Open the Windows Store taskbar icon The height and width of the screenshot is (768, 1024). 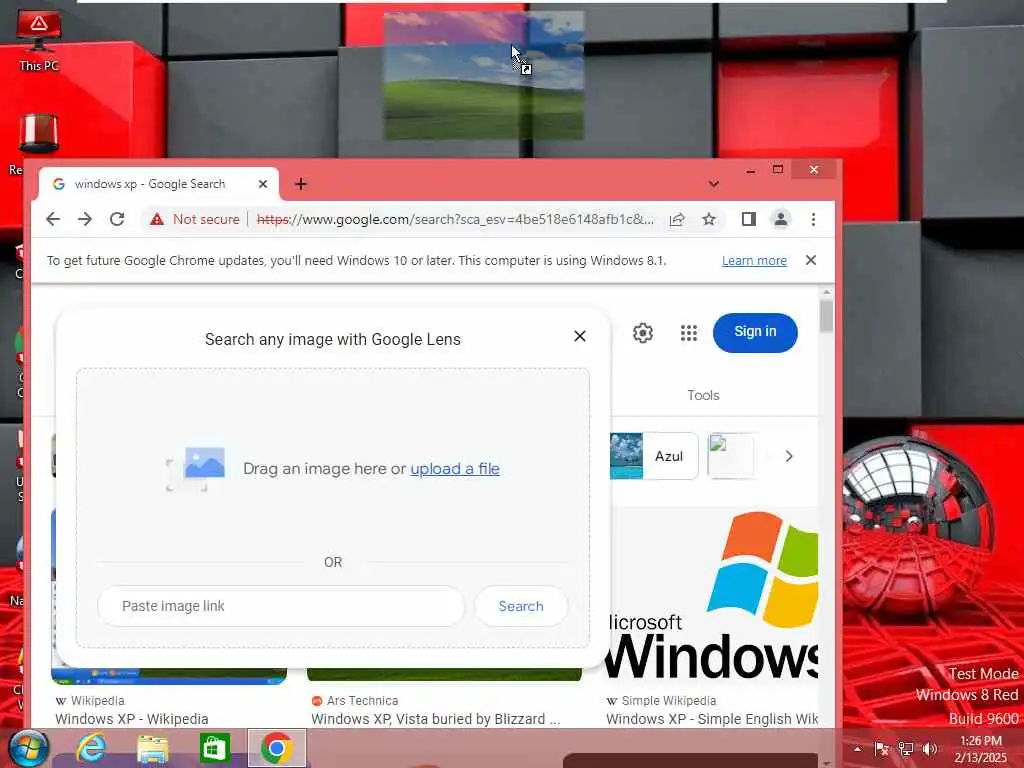214,748
